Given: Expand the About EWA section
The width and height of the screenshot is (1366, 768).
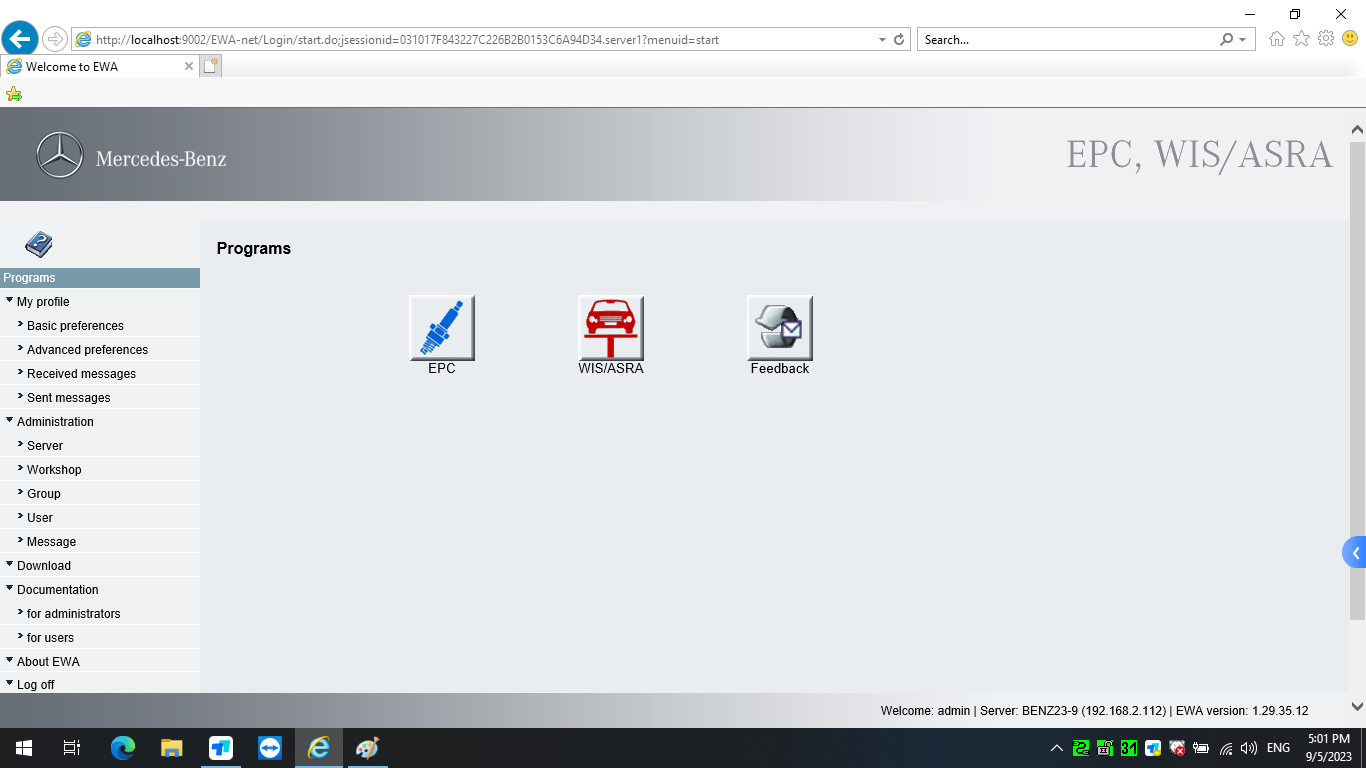Looking at the screenshot, I should click(x=10, y=661).
